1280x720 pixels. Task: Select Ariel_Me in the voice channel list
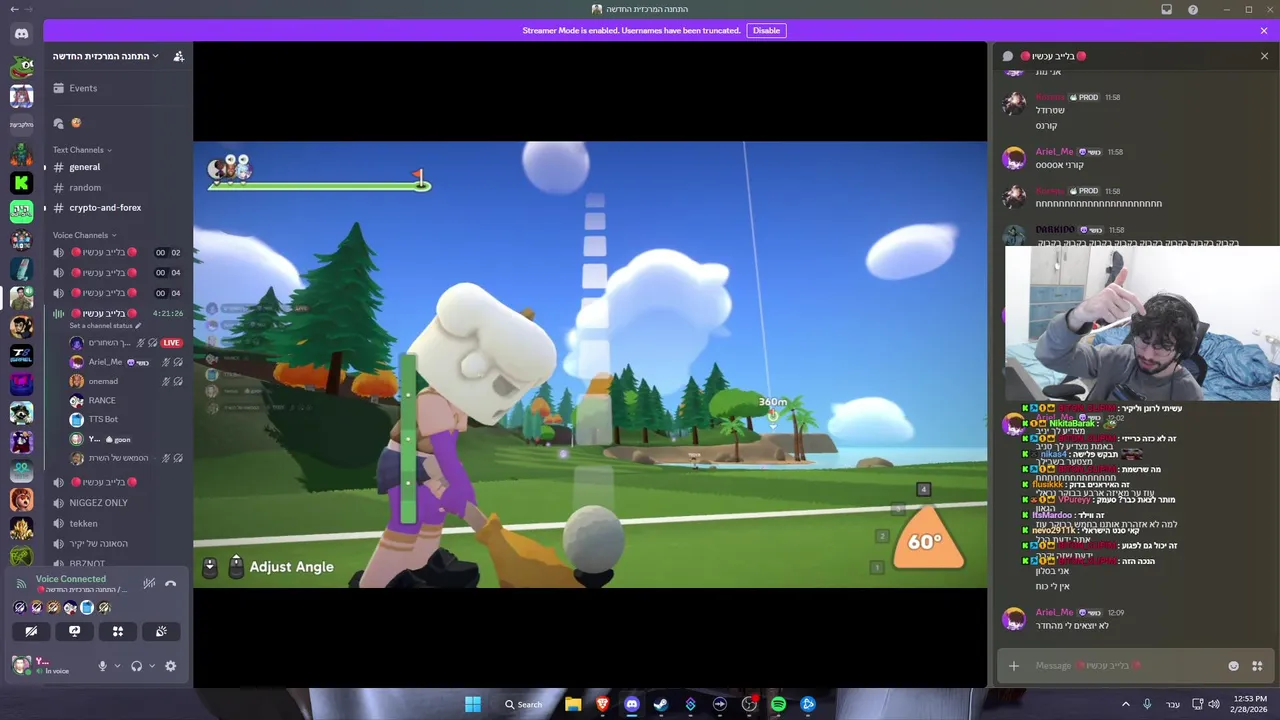click(125, 362)
